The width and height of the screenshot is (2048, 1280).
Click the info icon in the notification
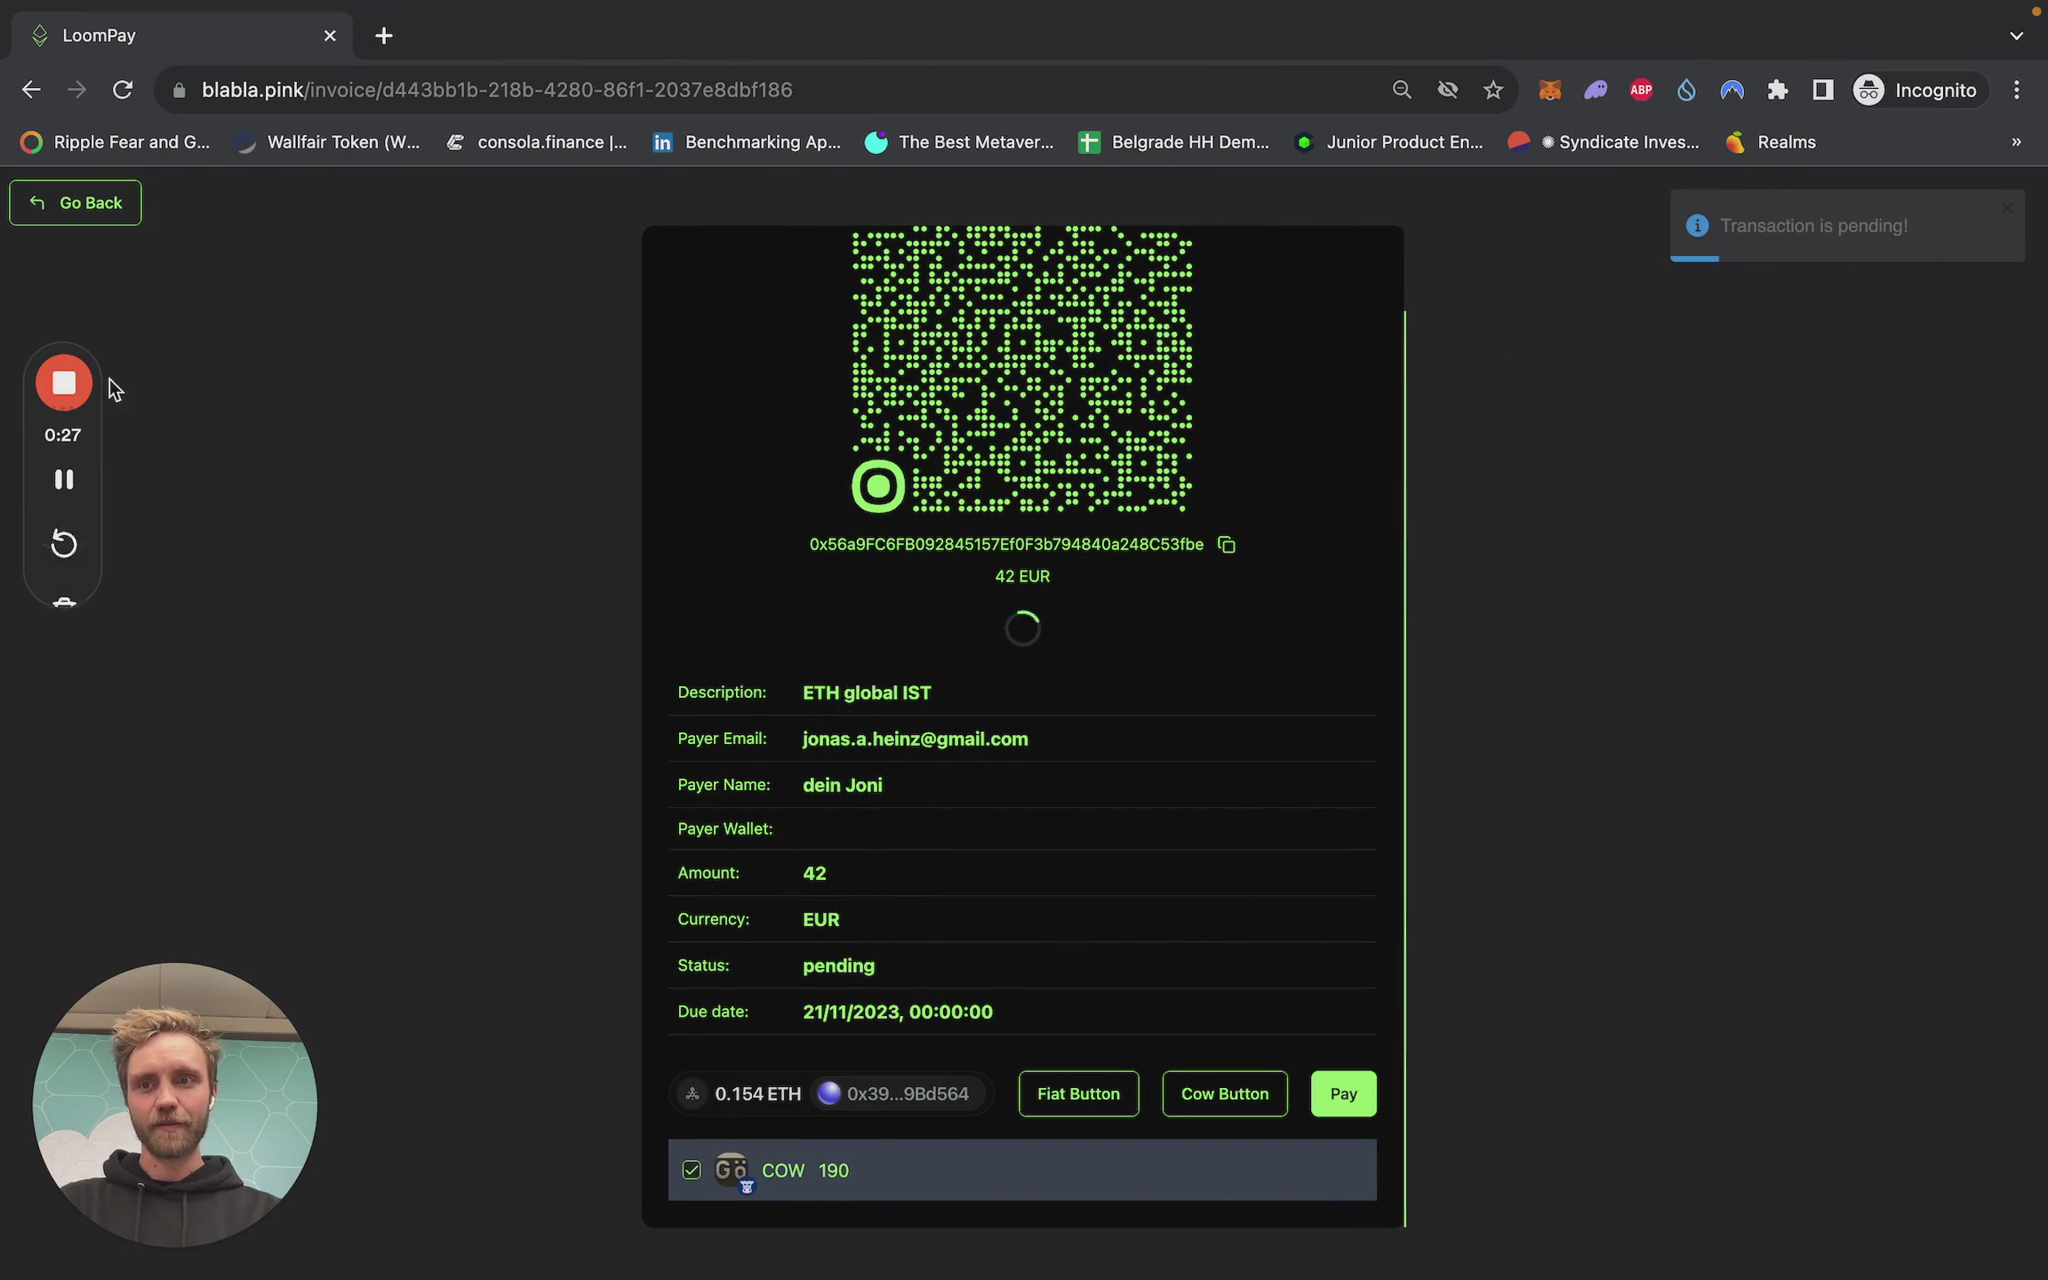click(1697, 226)
